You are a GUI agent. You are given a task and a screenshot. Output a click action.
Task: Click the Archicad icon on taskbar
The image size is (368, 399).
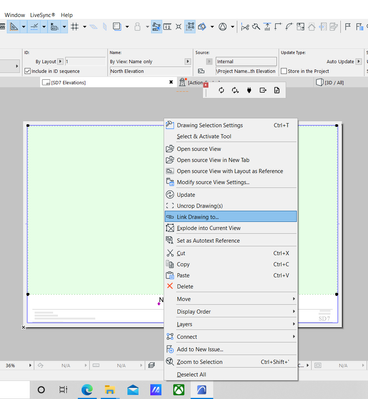[202, 389]
